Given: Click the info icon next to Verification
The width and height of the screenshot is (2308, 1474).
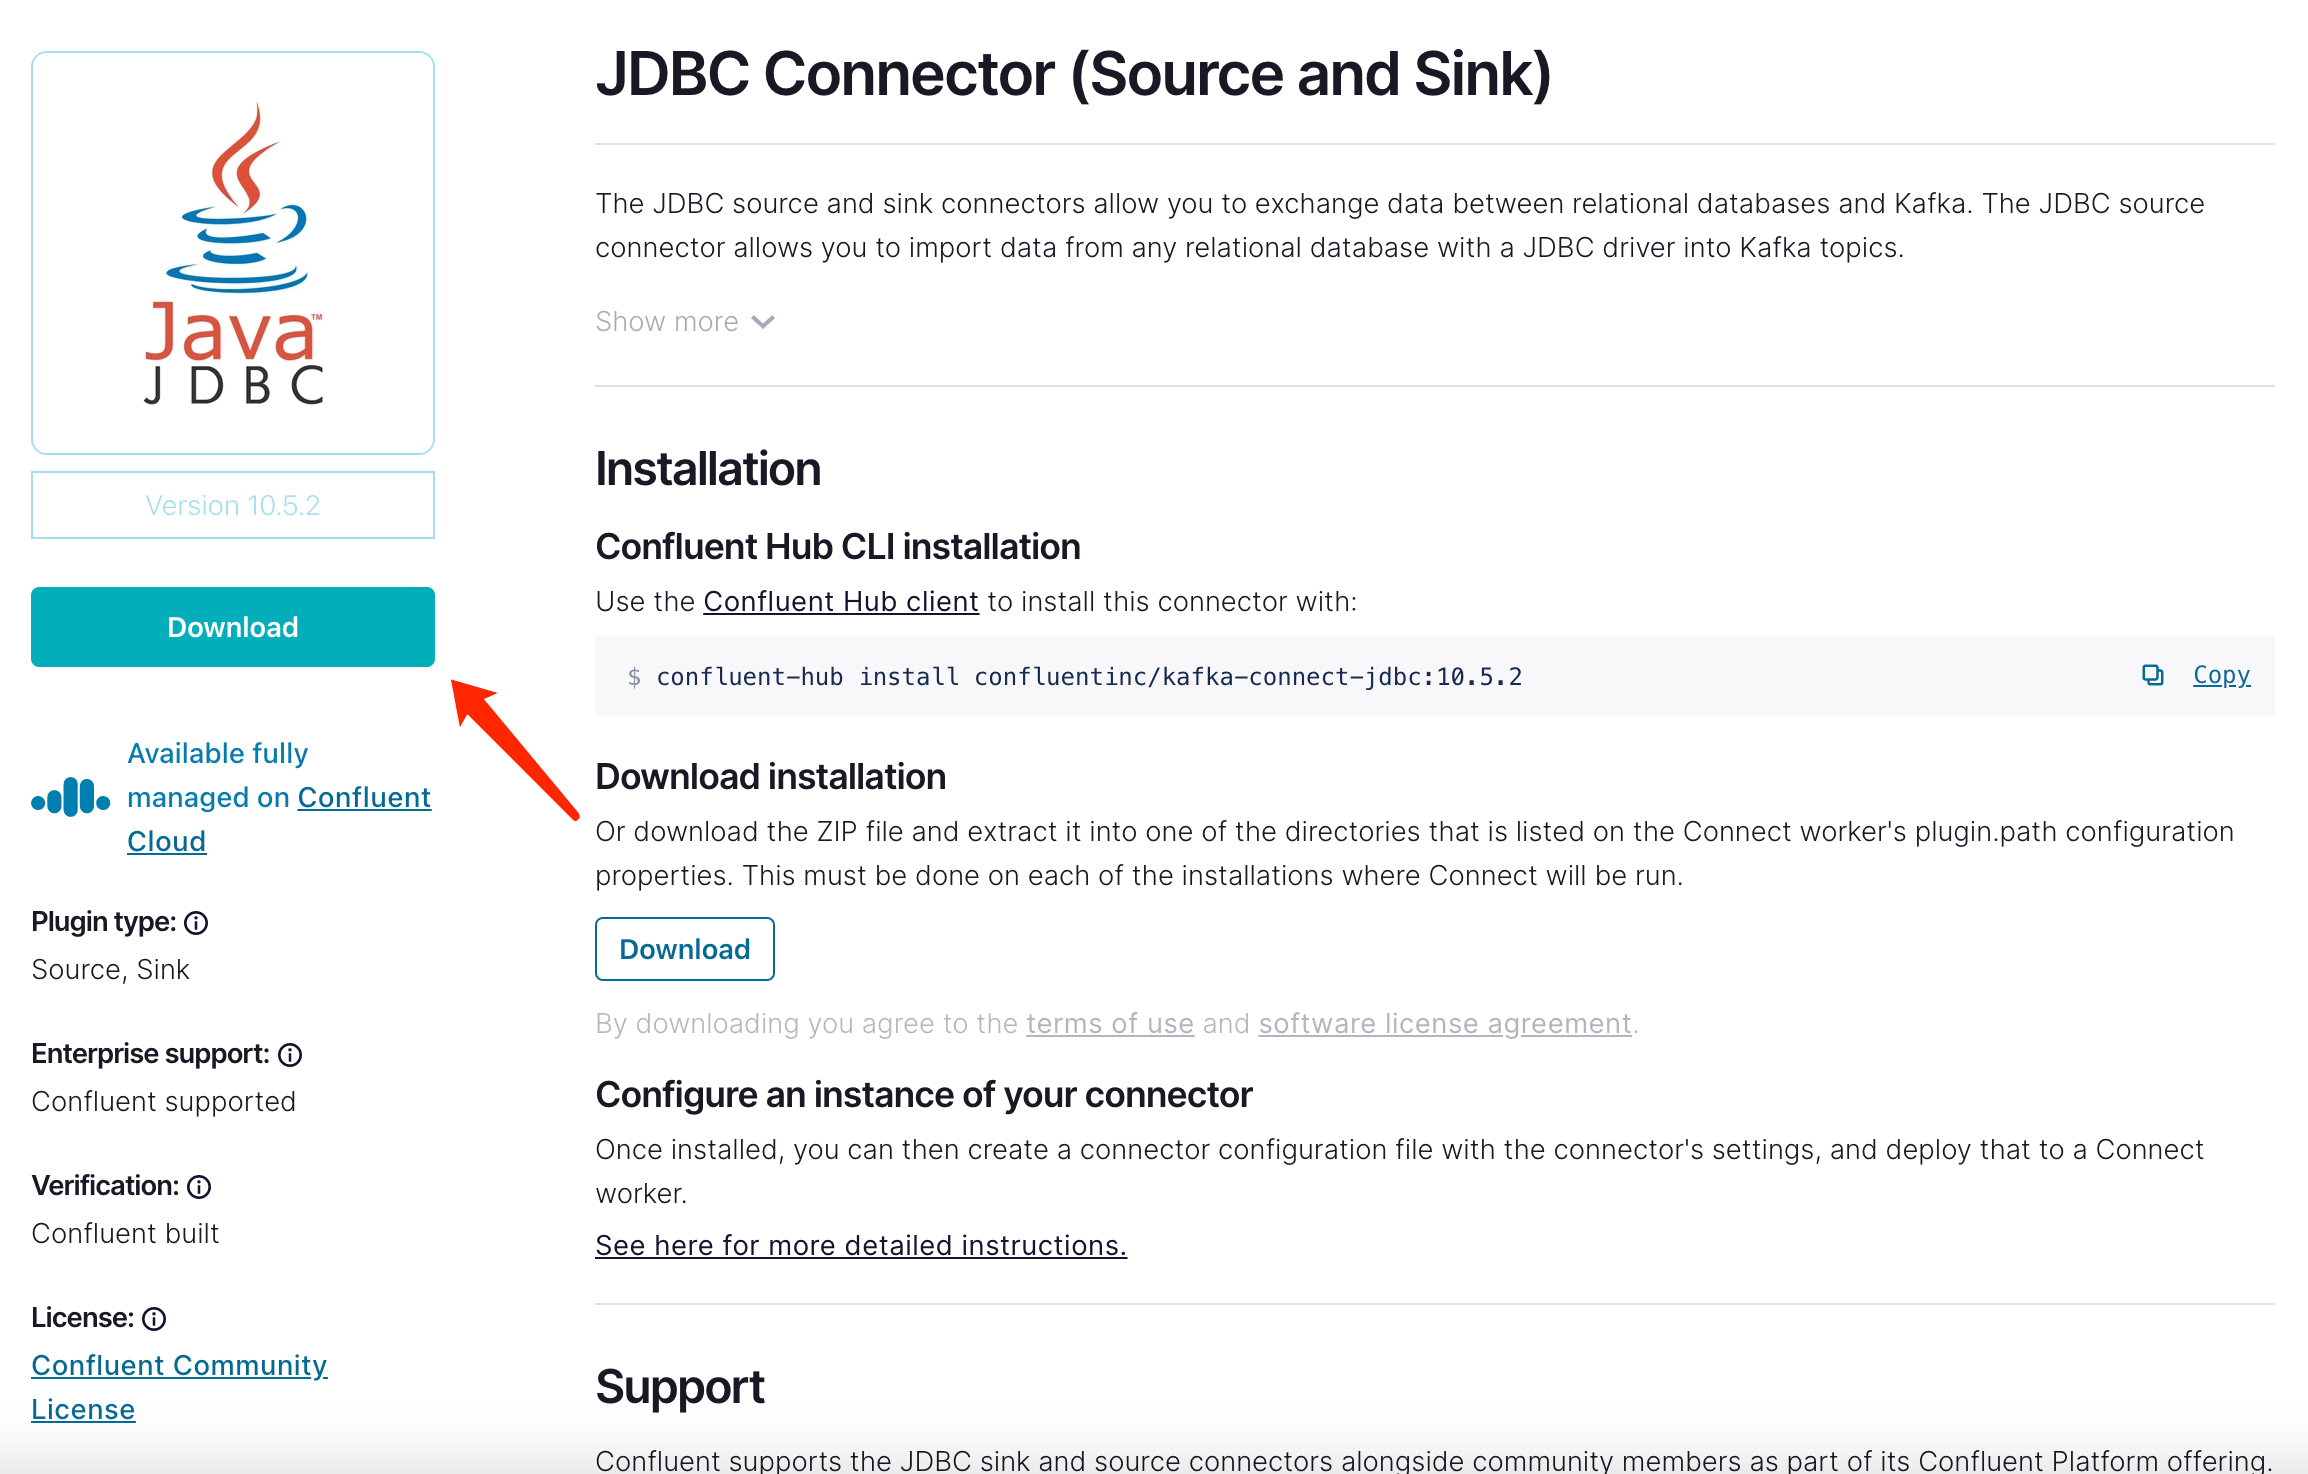Looking at the screenshot, I should point(200,1186).
